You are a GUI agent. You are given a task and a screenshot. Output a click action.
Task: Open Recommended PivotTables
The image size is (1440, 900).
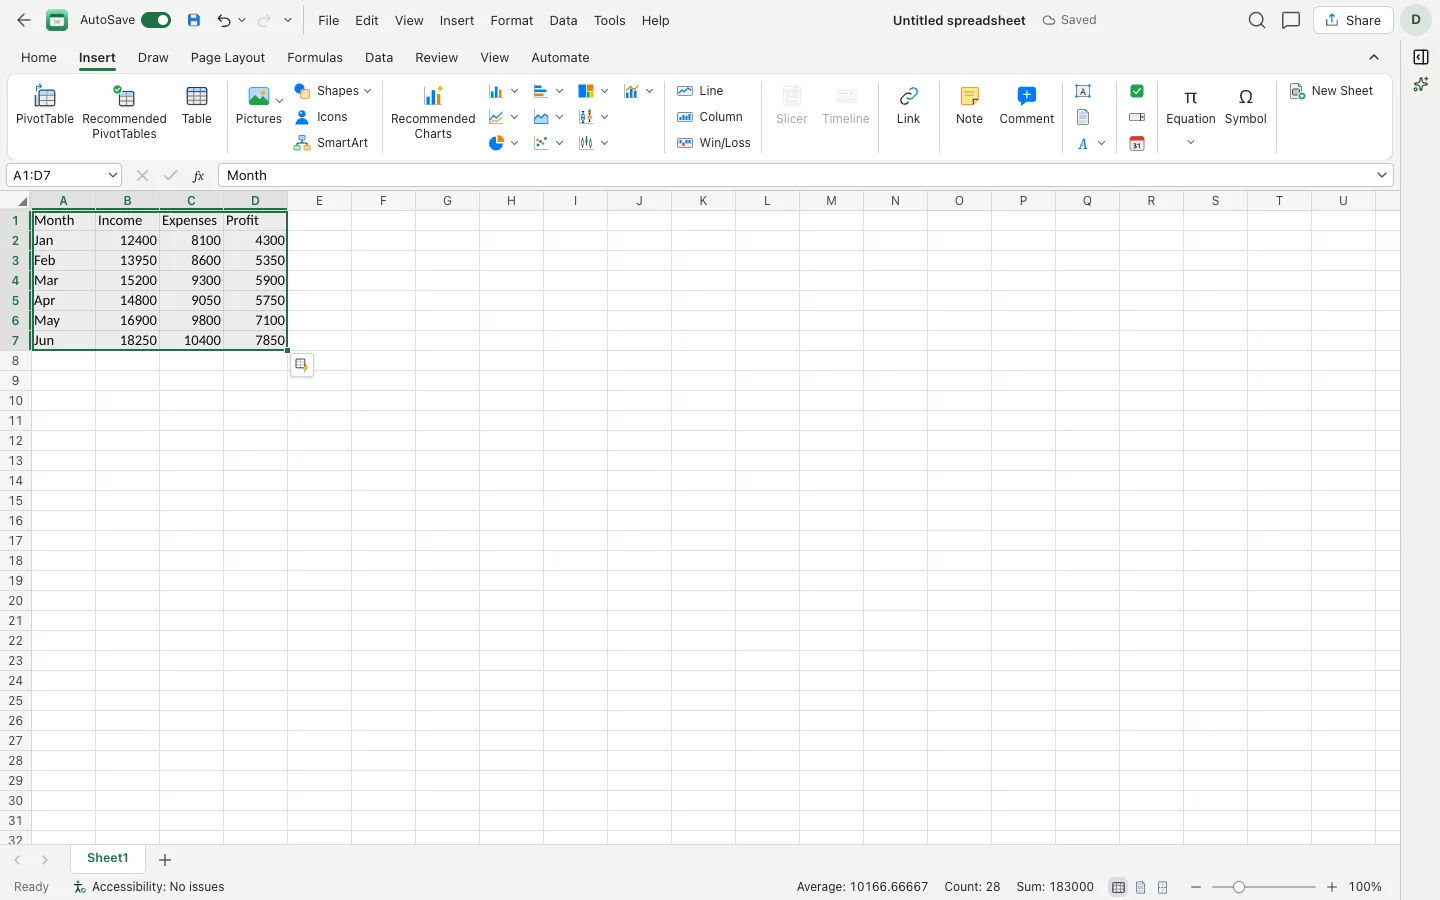pyautogui.click(x=124, y=112)
